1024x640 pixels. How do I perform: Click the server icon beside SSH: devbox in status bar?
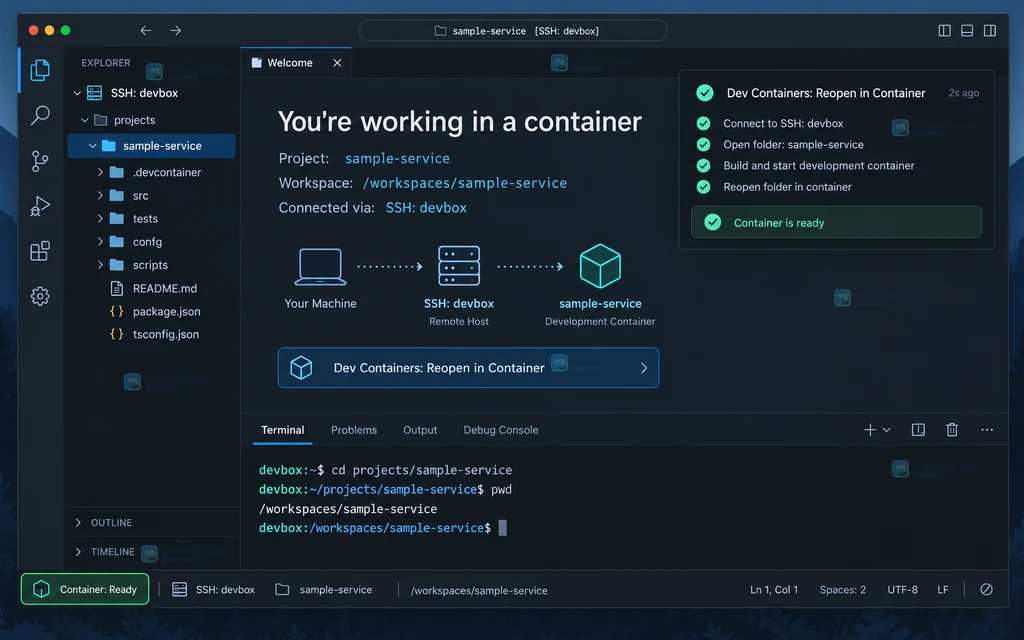180,590
